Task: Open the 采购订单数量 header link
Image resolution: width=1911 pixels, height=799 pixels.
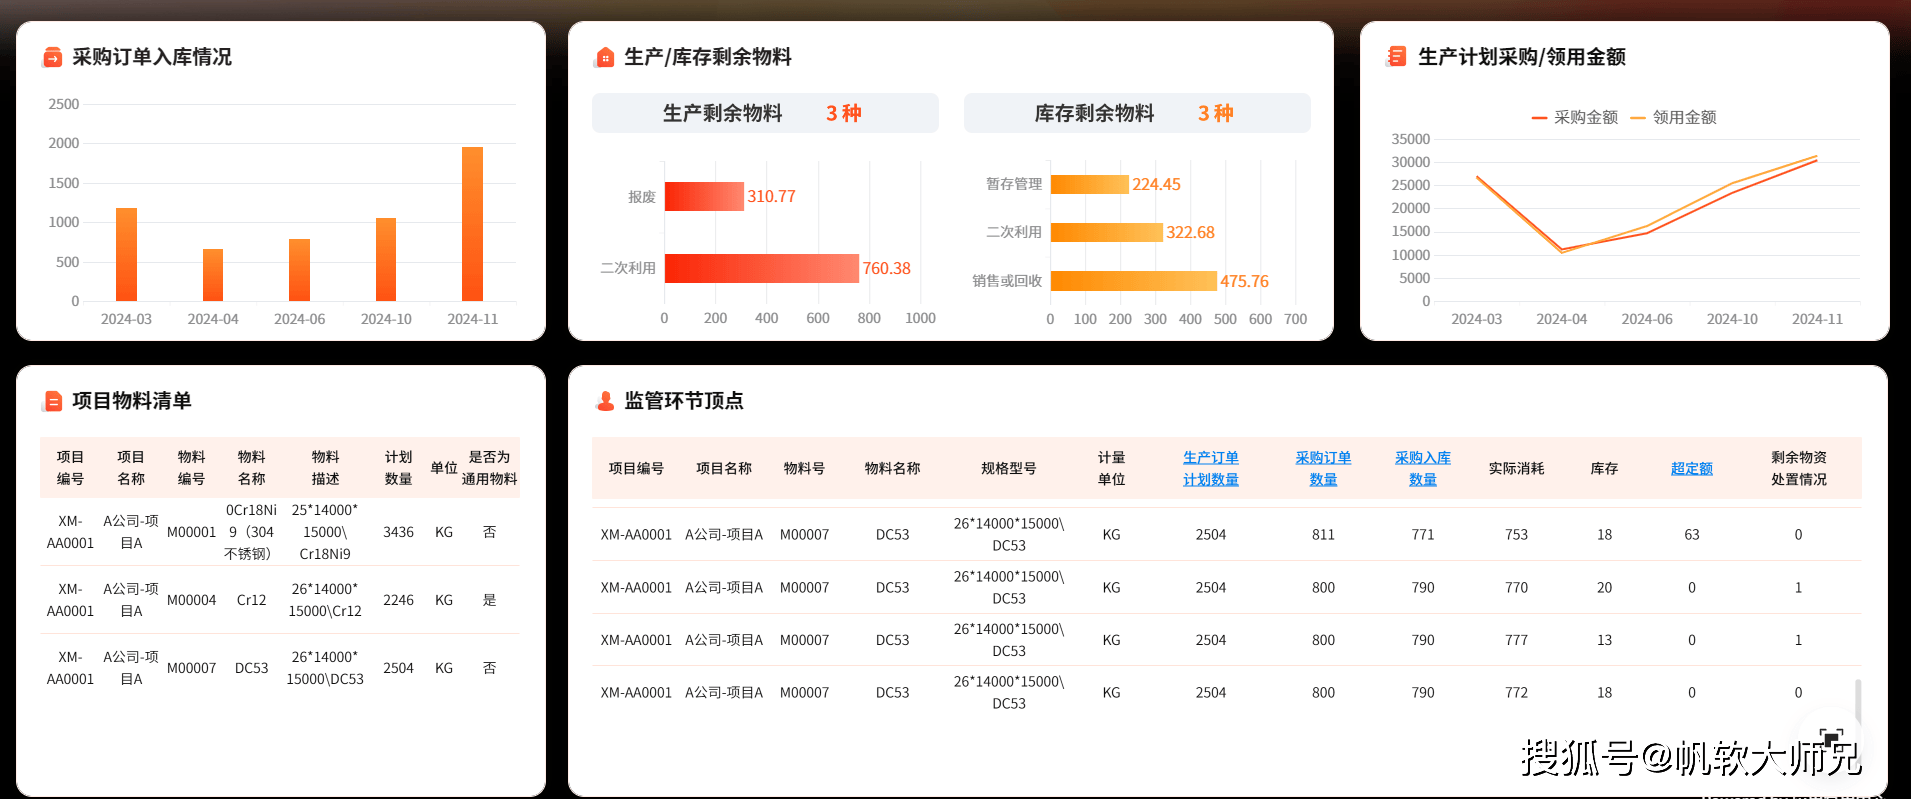Action: click(x=1323, y=468)
